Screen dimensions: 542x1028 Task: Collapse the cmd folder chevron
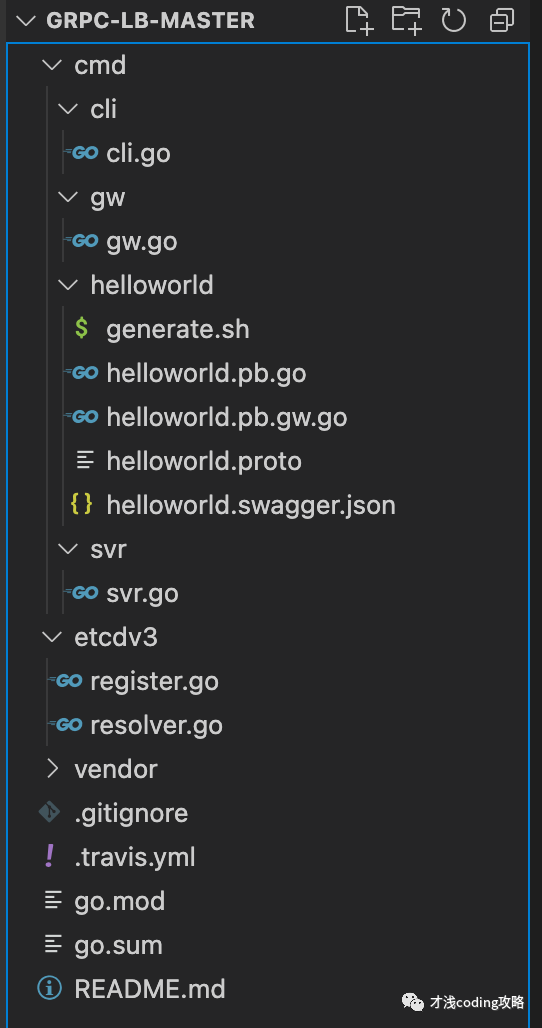click(x=50, y=66)
